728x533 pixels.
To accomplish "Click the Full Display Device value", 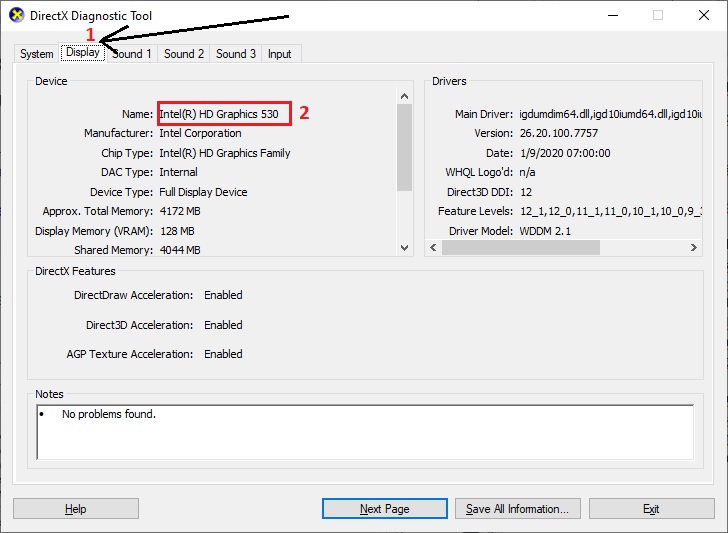I will coord(203,192).
